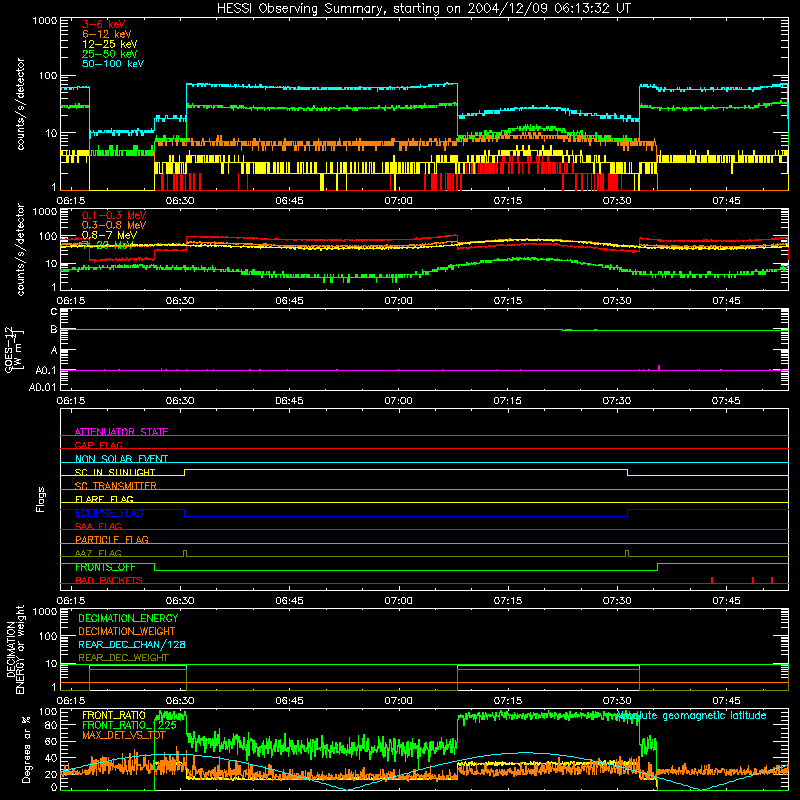Click the NON_SOLAR_EVENT flag label
The image size is (800, 800).
point(121,459)
